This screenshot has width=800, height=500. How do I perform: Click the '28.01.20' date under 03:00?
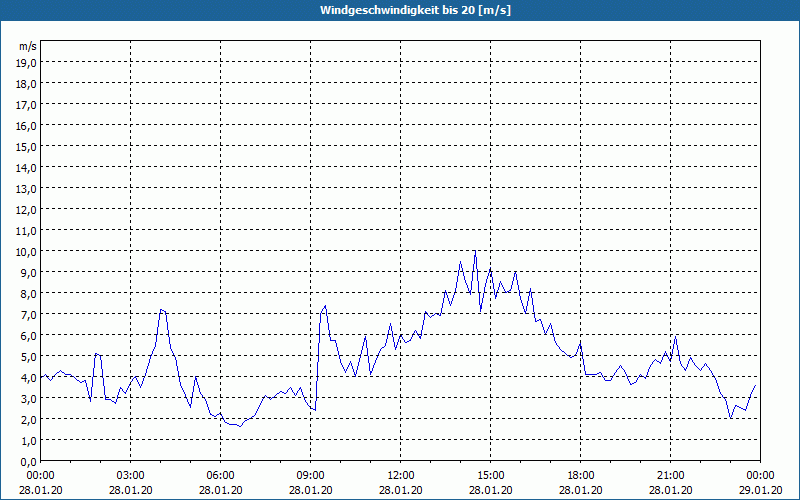coord(131,490)
